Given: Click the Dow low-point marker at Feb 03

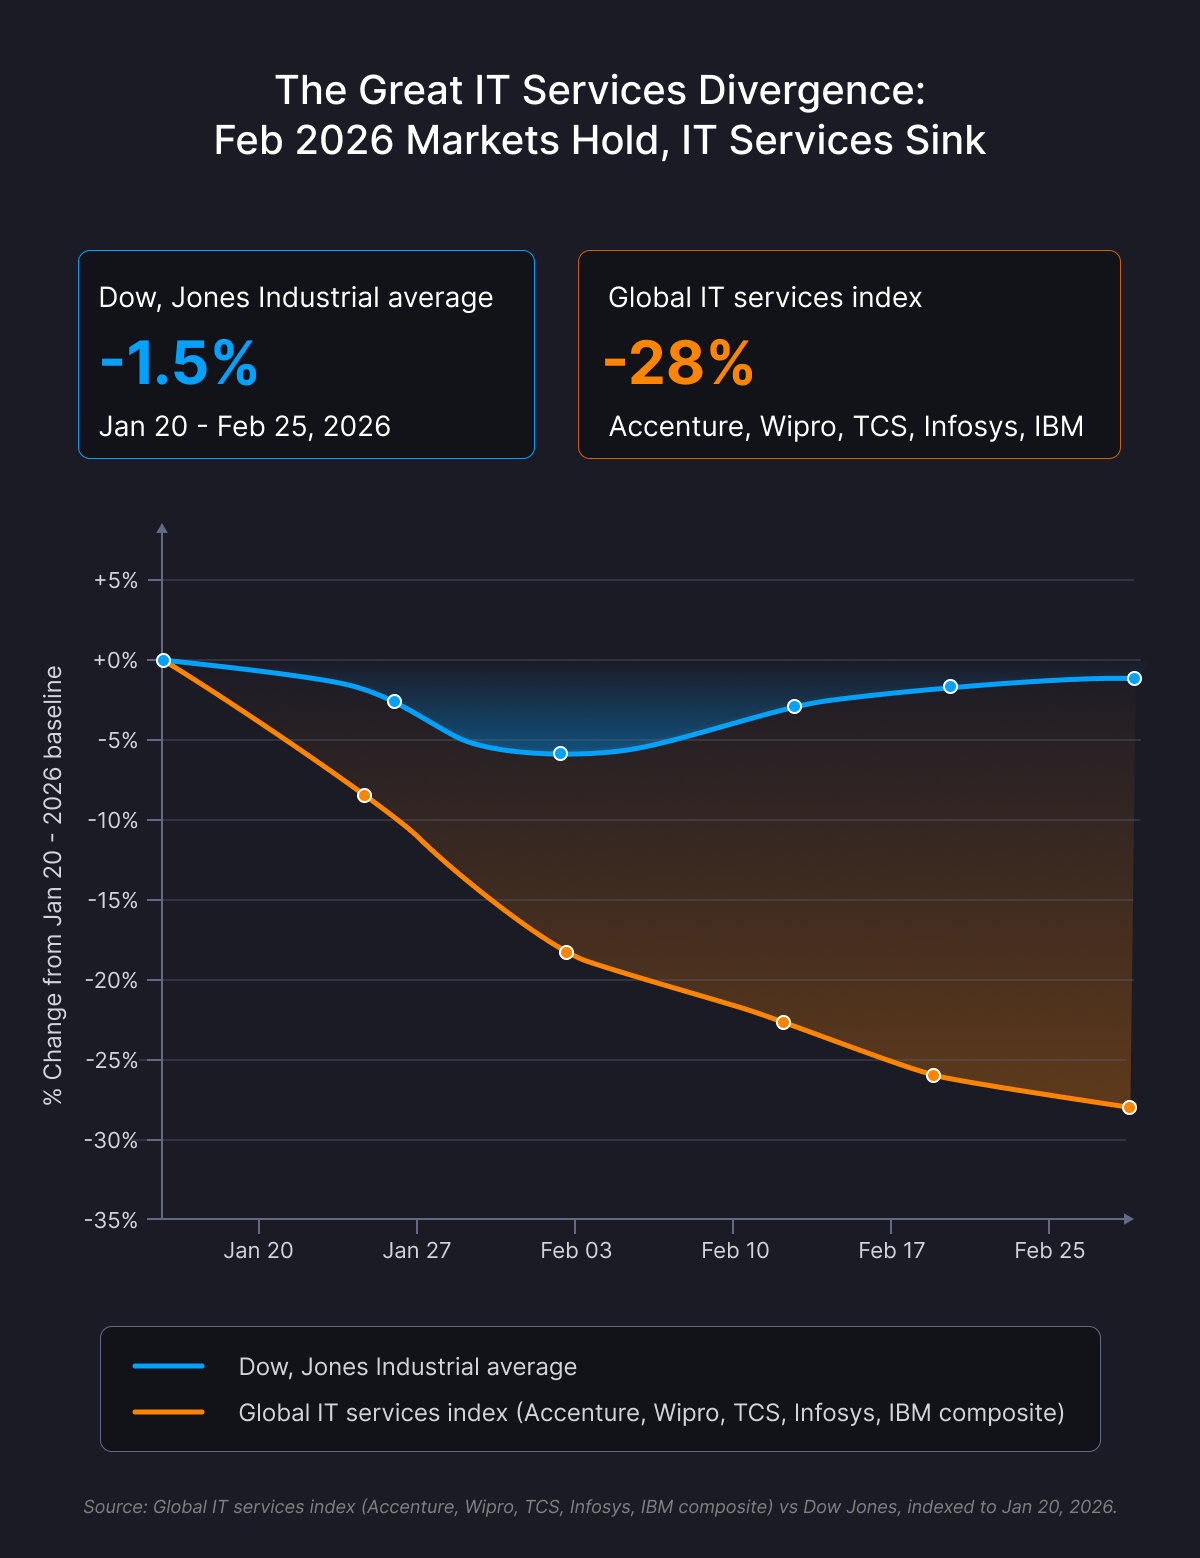Looking at the screenshot, I should [560, 753].
